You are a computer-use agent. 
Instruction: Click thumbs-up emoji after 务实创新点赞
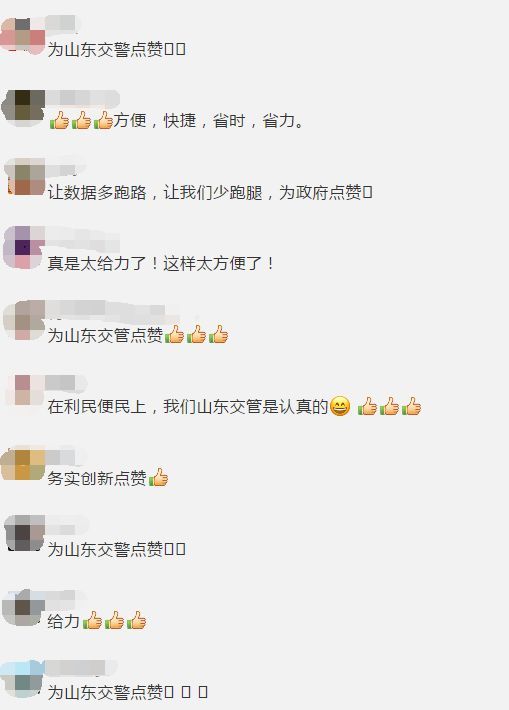(x=158, y=477)
